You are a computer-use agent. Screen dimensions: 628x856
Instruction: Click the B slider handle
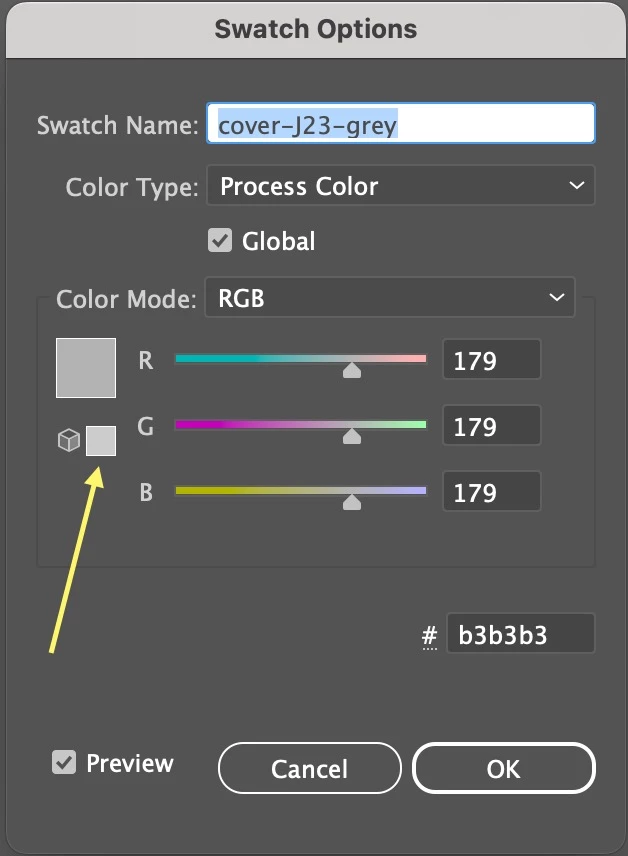[351, 502]
